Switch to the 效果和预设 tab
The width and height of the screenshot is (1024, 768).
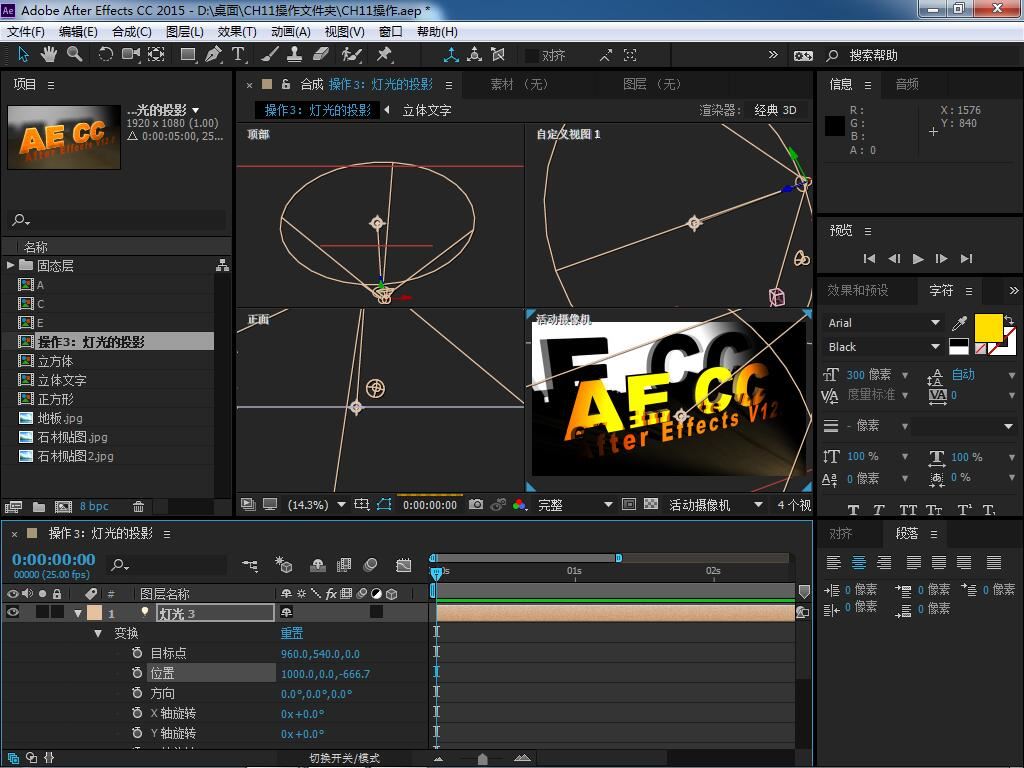click(858, 290)
